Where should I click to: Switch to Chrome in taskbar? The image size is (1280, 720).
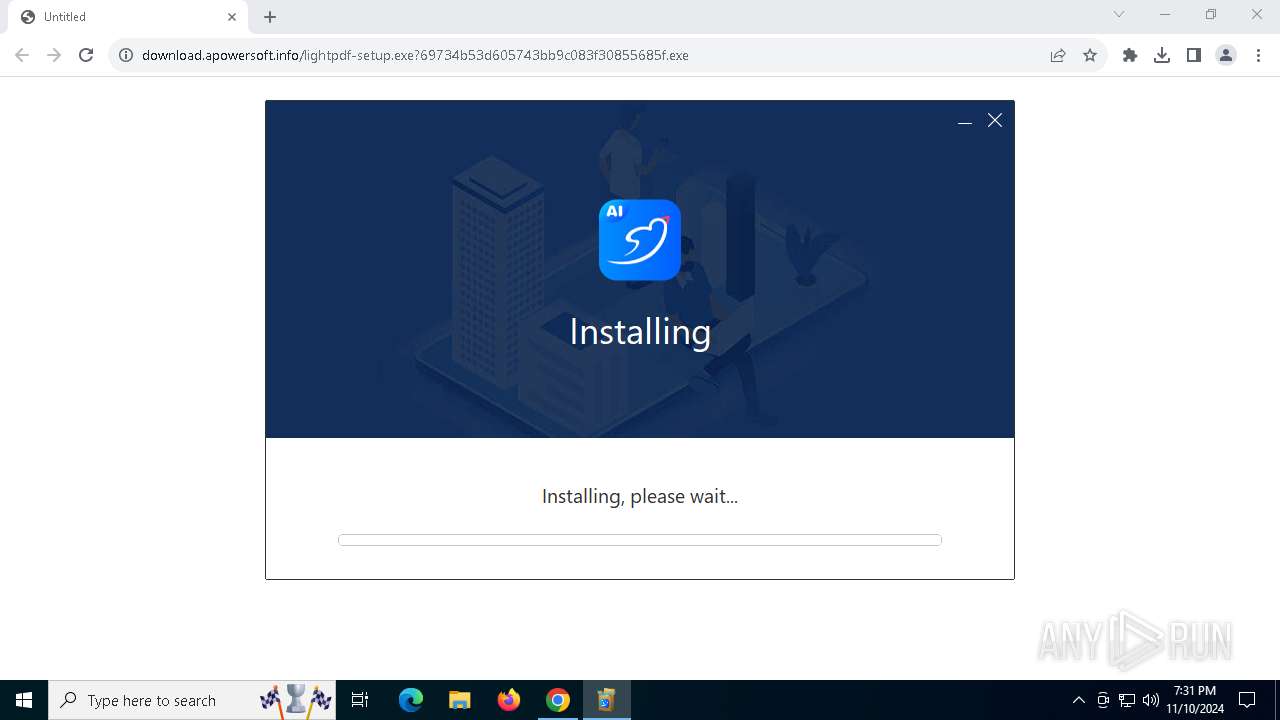coord(557,700)
